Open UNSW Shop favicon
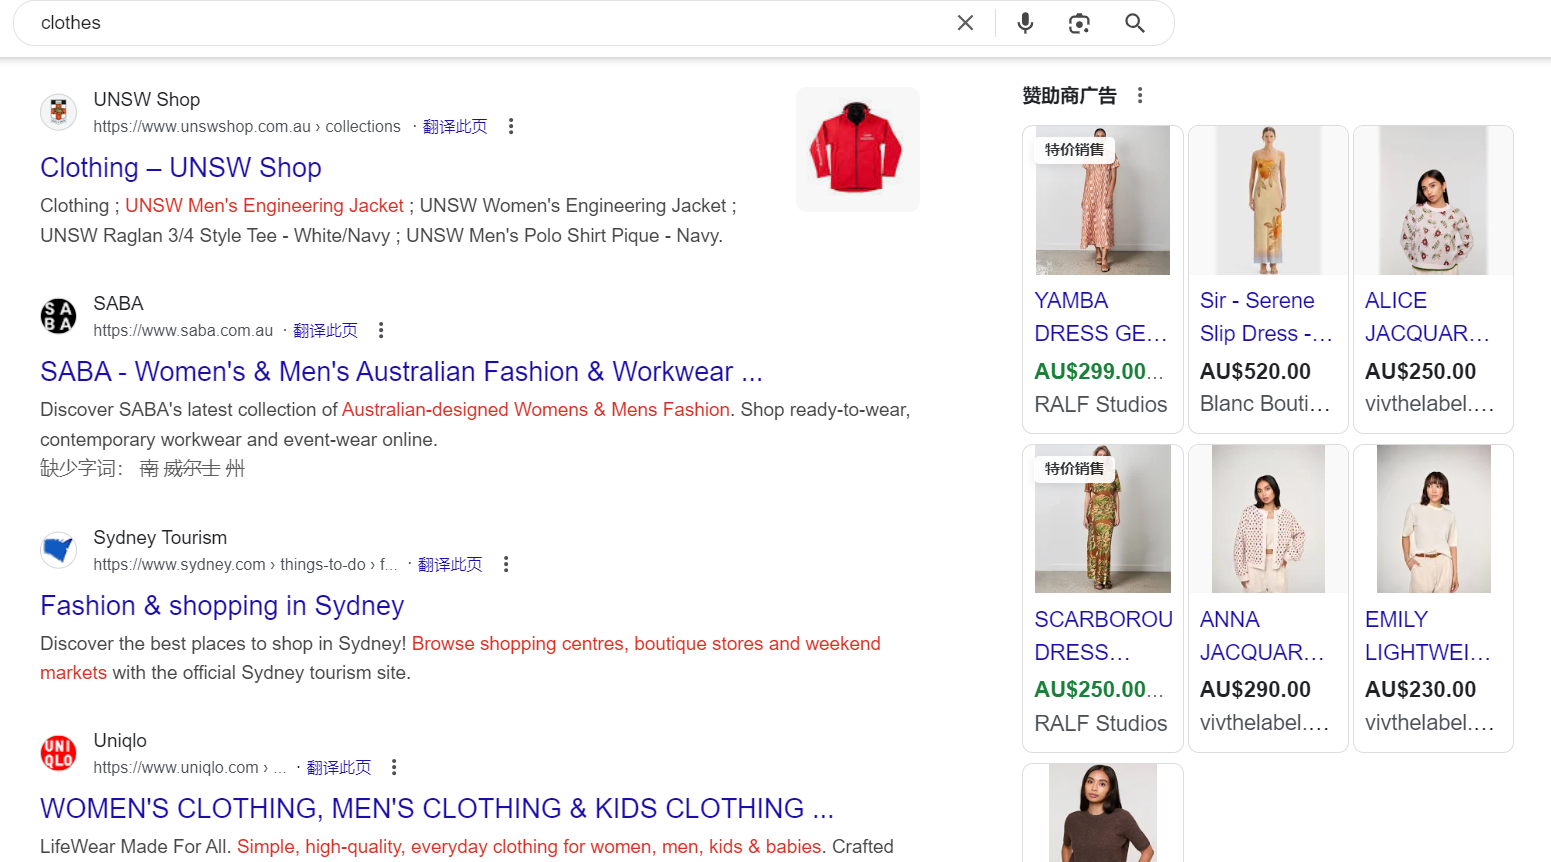Viewport: 1551px width, 862px height. coord(58,112)
